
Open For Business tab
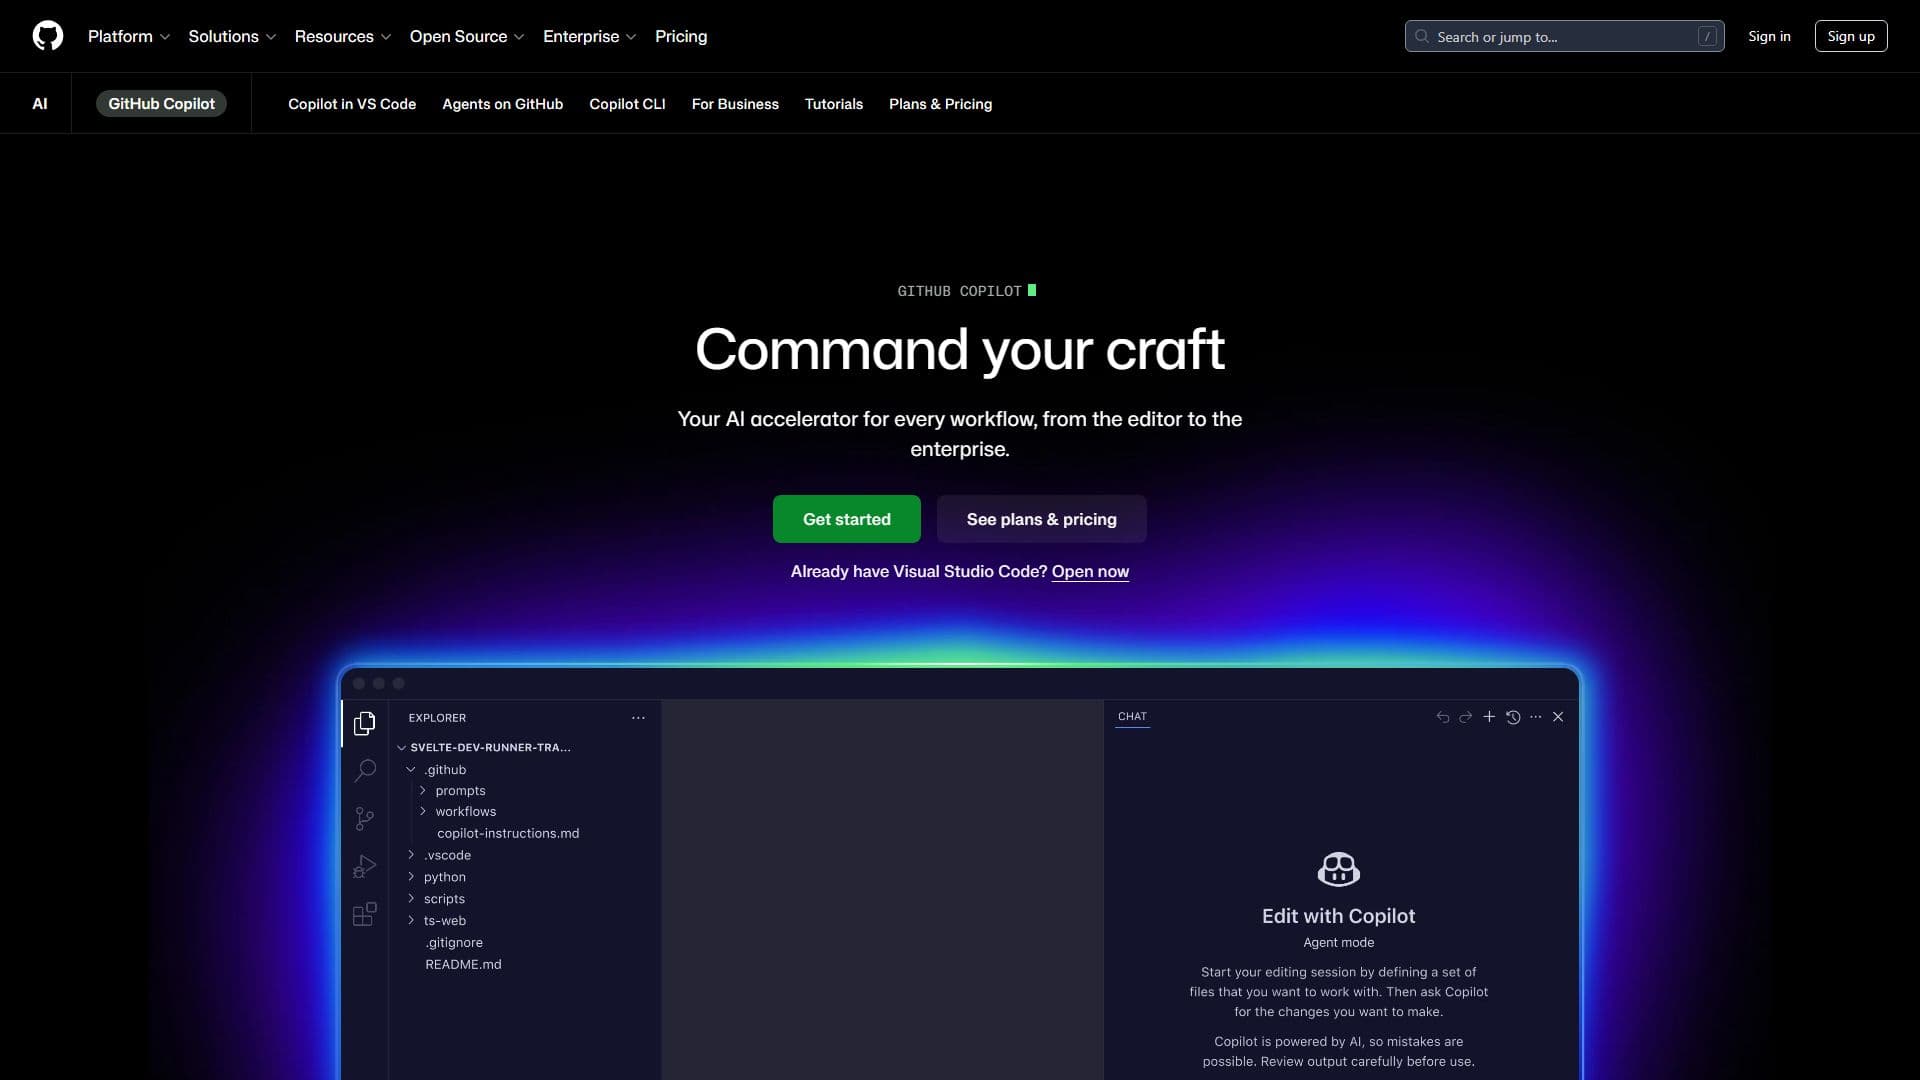coord(735,104)
